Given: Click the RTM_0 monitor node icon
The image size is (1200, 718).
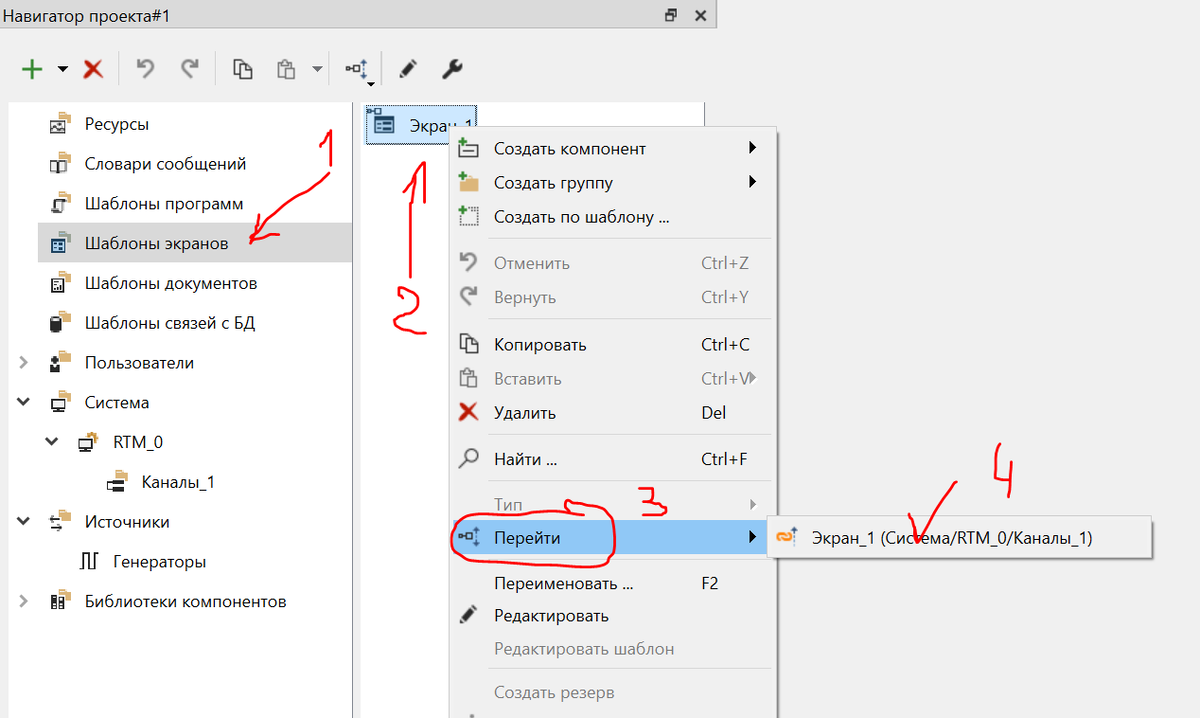Looking at the screenshot, I should [88, 442].
